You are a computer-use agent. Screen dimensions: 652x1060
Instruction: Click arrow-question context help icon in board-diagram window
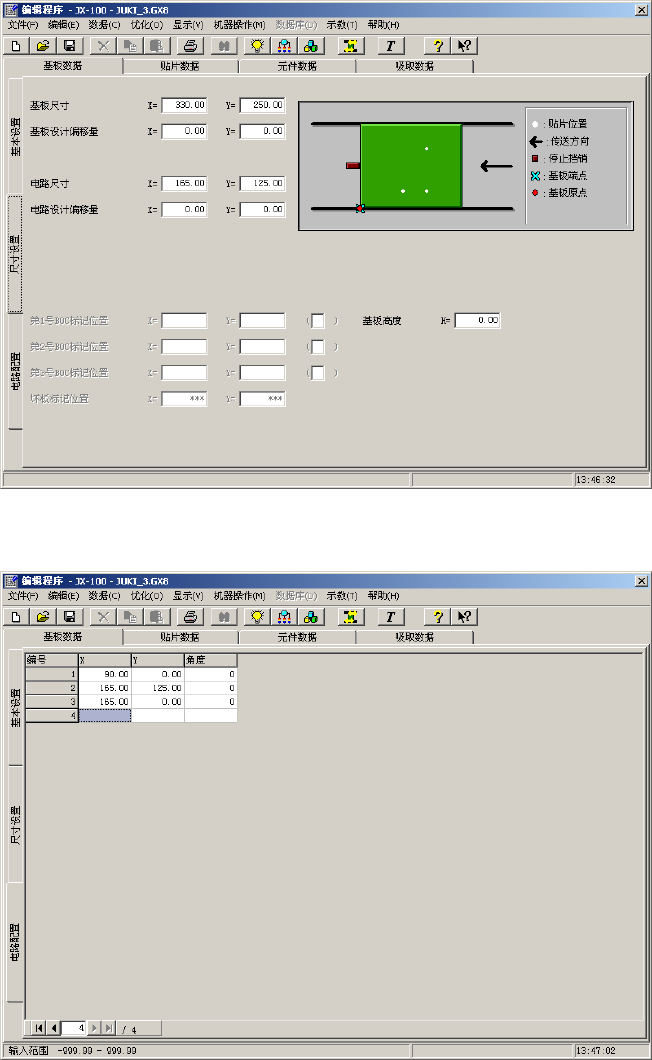pos(465,46)
